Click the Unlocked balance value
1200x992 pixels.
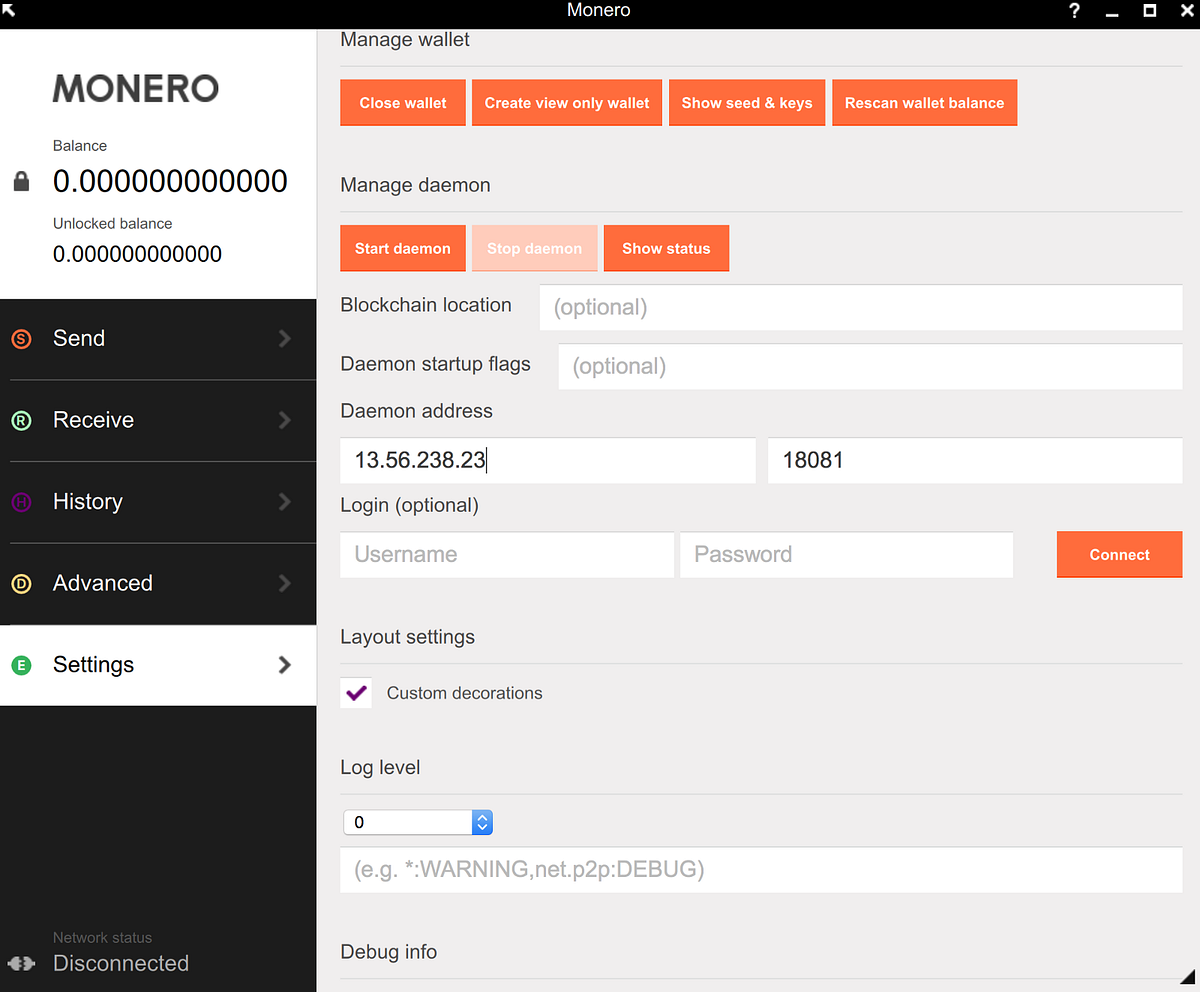click(x=137, y=254)
